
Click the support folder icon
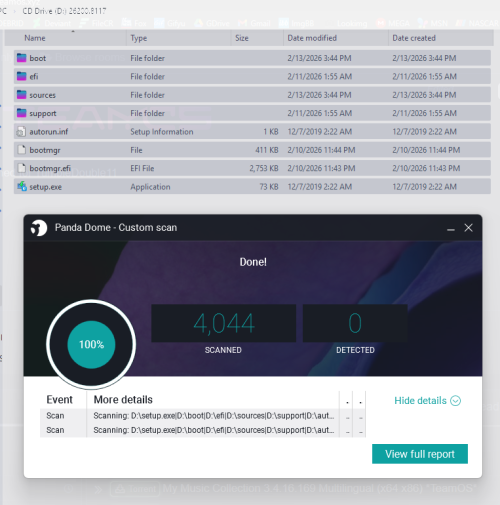pyautogui.click(x=21, y=113)
